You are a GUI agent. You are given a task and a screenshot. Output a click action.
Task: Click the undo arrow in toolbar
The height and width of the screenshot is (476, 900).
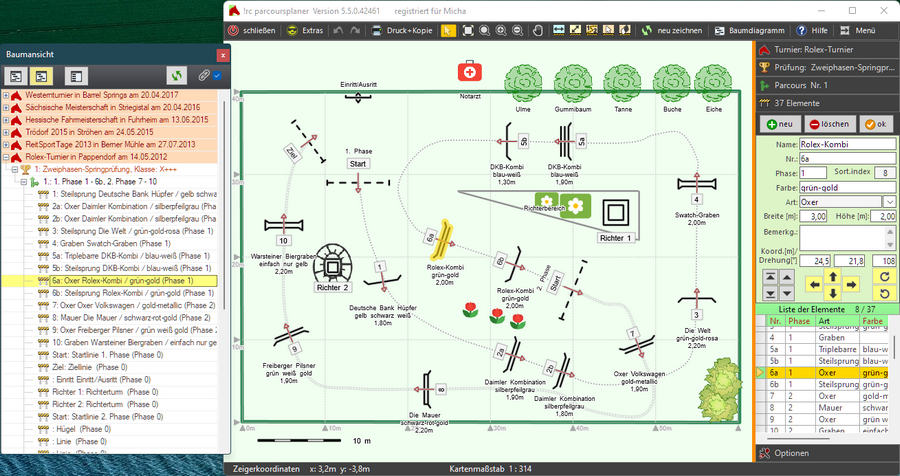[x=339, y=30]
